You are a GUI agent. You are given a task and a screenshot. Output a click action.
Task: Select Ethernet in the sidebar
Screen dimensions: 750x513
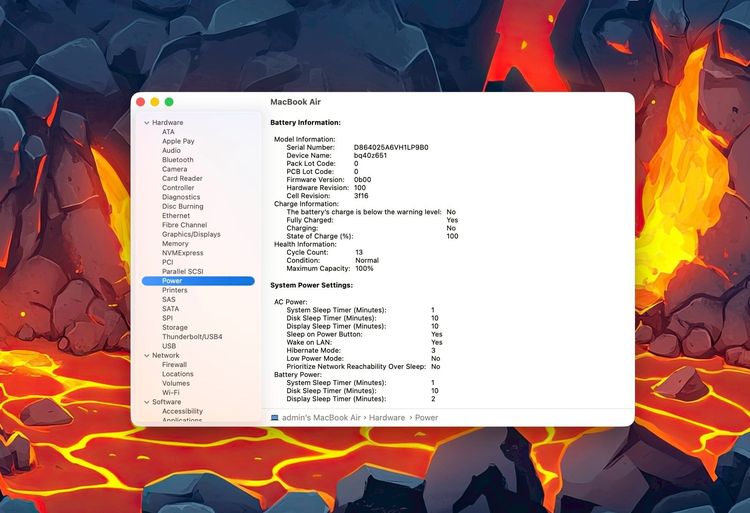tap(176, 216)
